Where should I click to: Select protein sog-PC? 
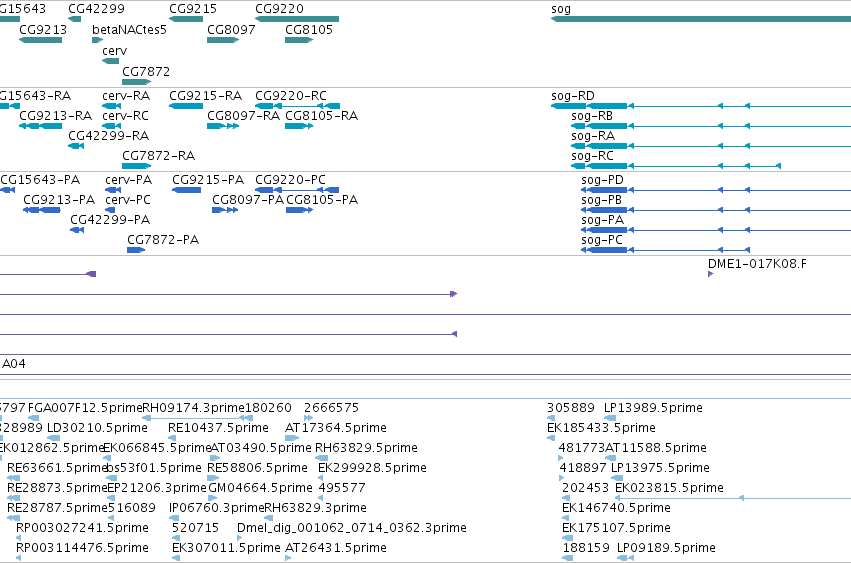666,250
